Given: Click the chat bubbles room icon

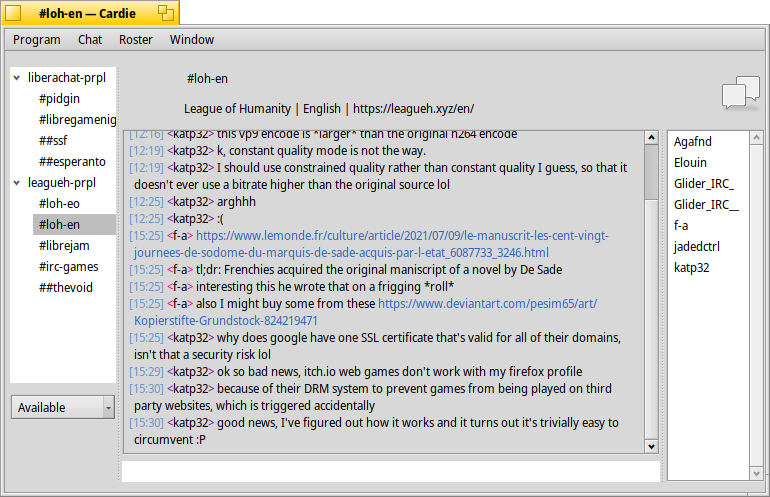Looking at the screenshot, I should tap(741, 92).
